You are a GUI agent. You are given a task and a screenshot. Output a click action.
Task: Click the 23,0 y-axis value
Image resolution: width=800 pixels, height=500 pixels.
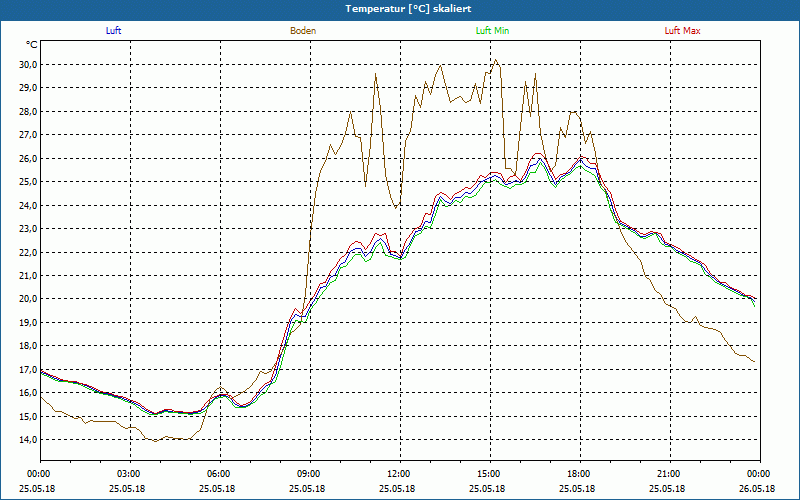click(28, 229)
